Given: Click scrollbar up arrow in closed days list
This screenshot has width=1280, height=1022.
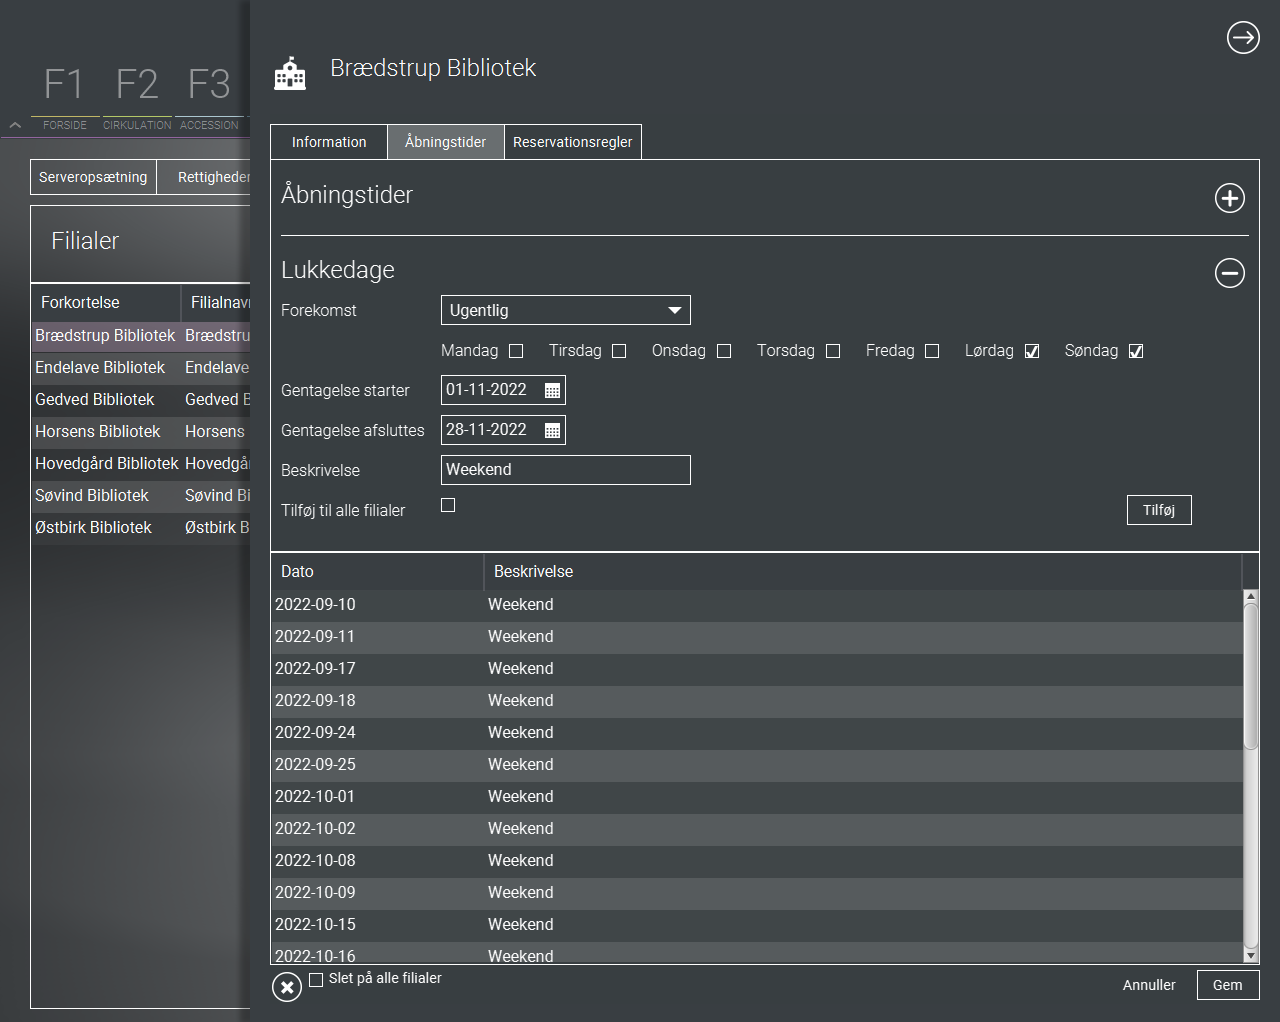Looking at the screenshot, I should click(1251, 596).
